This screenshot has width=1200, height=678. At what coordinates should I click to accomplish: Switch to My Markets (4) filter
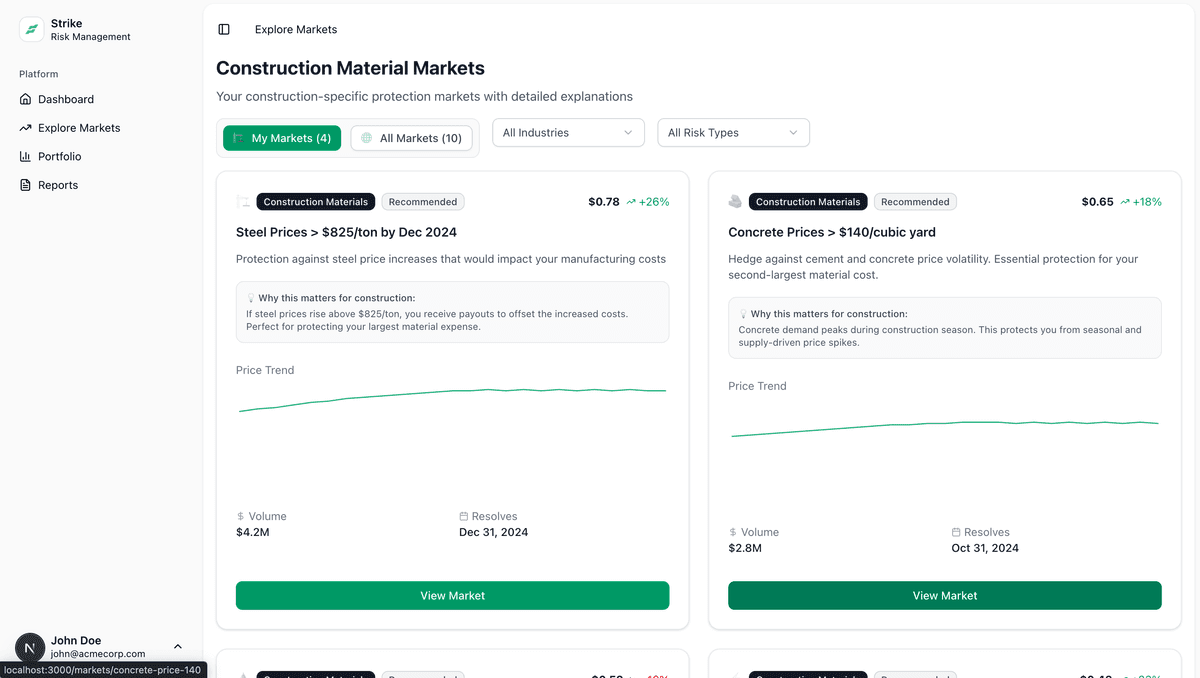282,138
